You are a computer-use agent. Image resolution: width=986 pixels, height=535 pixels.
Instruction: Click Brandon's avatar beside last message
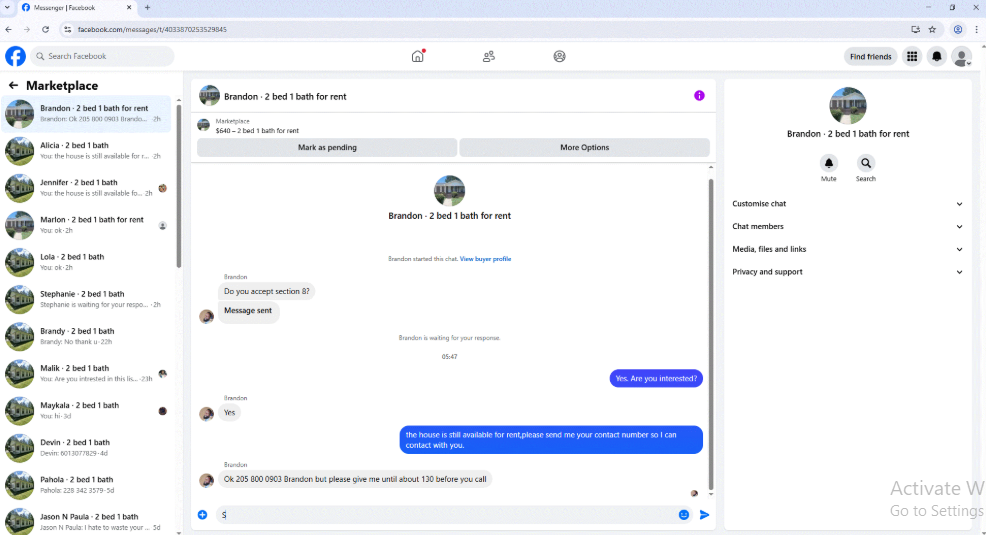[x=206, y=480]
